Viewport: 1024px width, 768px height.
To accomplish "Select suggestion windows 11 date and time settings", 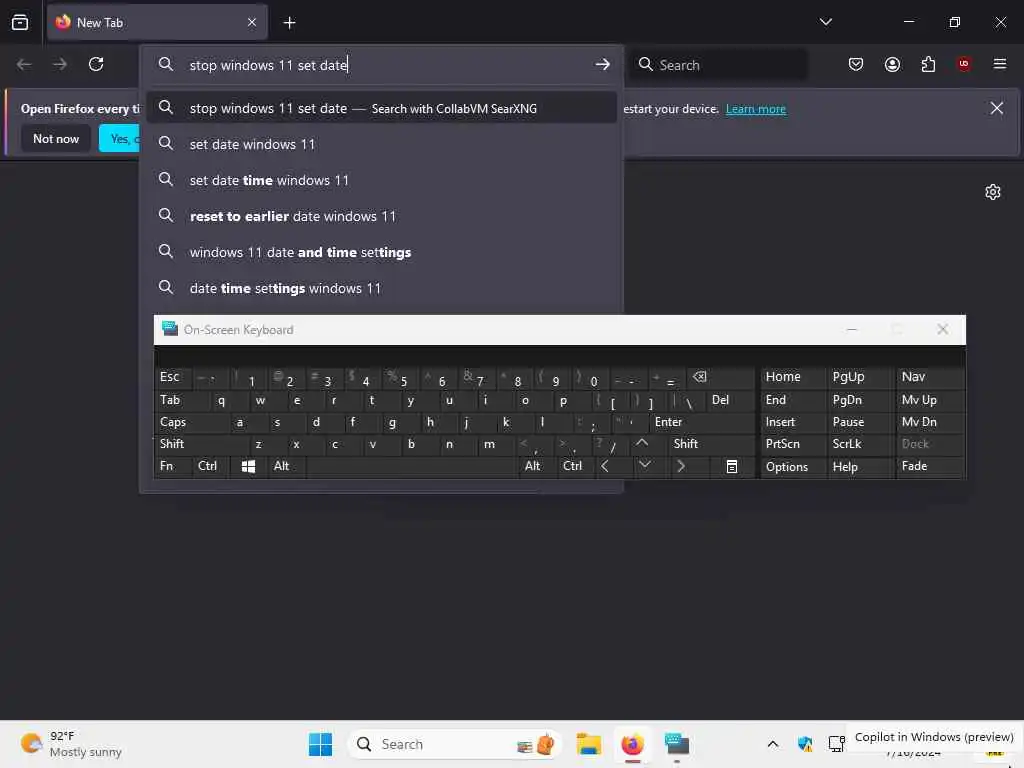I will point(381,252).
